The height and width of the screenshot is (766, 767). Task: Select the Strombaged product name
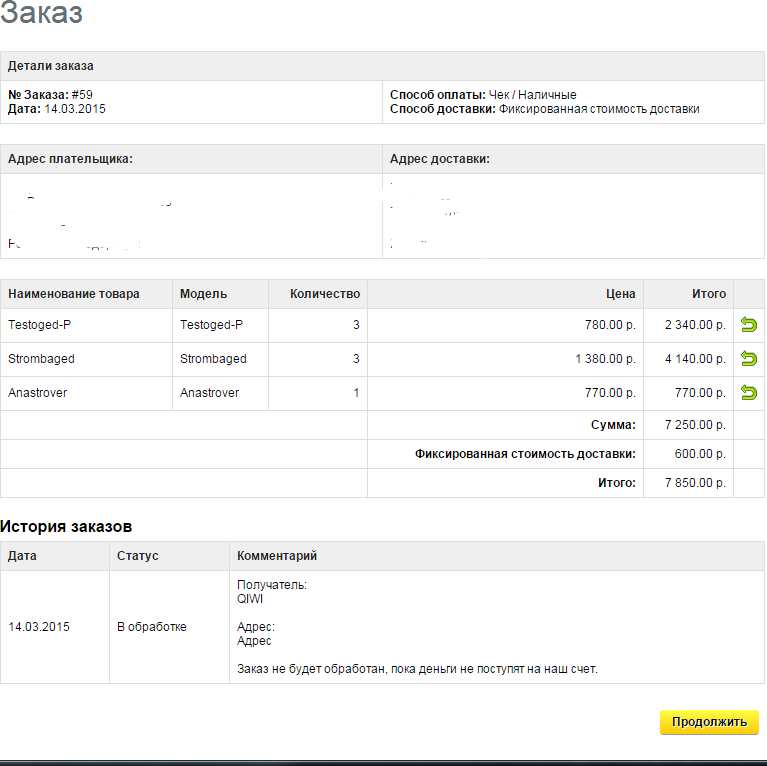(41, 359)
